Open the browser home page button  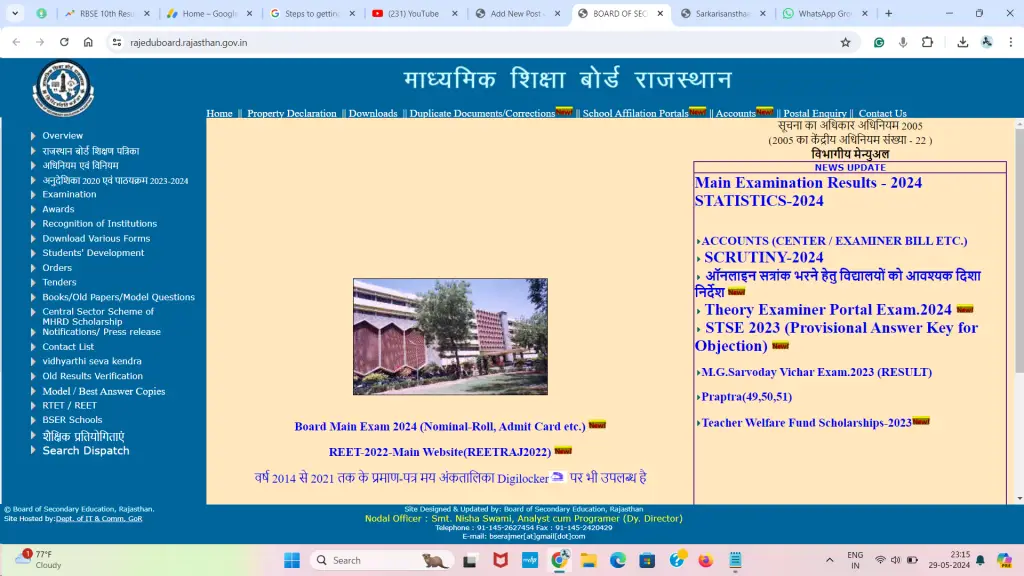coord(88,42)
